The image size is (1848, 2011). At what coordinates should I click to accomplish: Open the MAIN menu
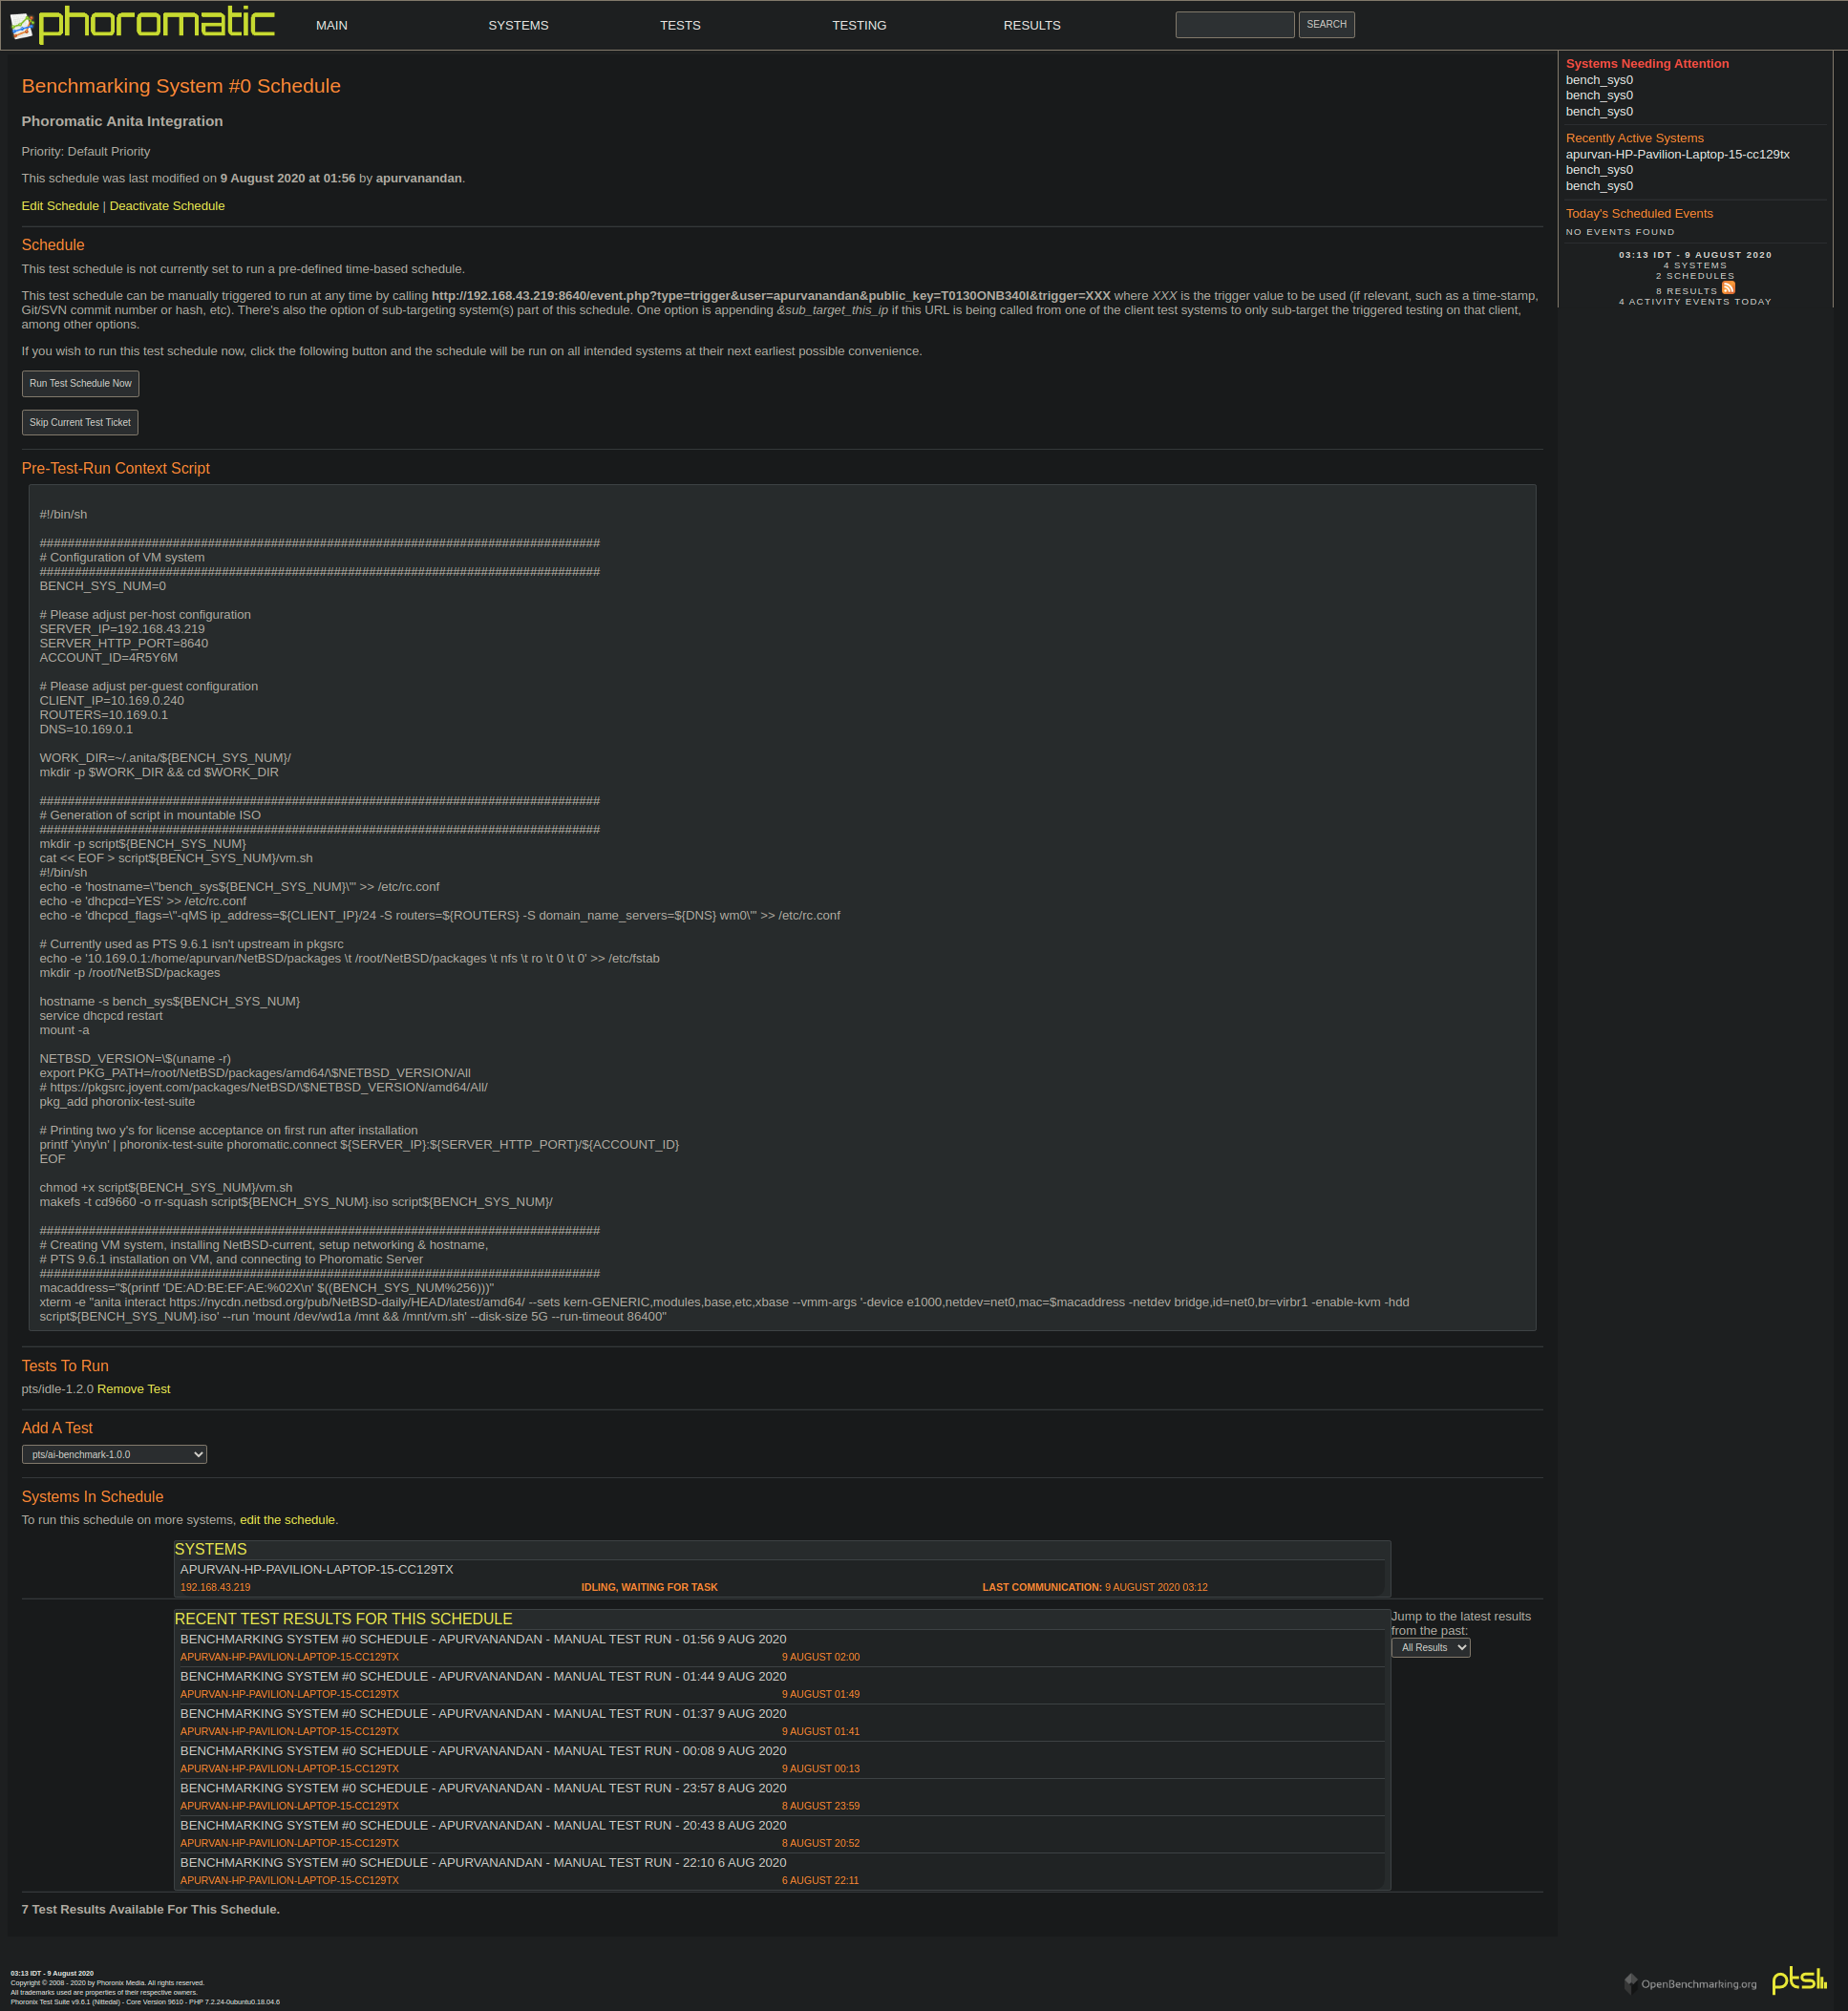point(332,25)
